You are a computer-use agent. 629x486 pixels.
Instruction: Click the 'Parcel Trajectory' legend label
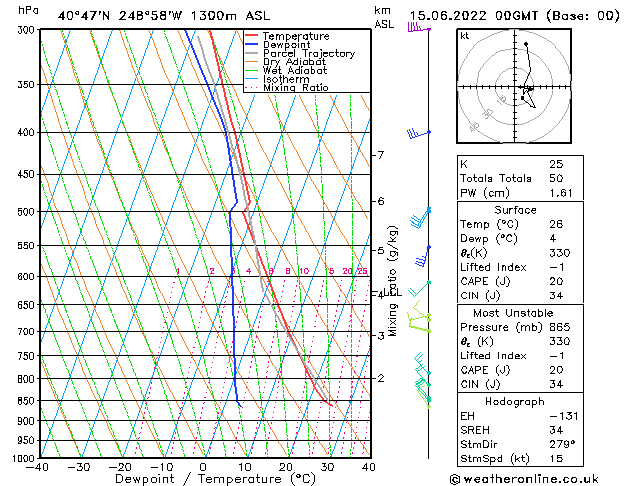[x=309, y=53]
